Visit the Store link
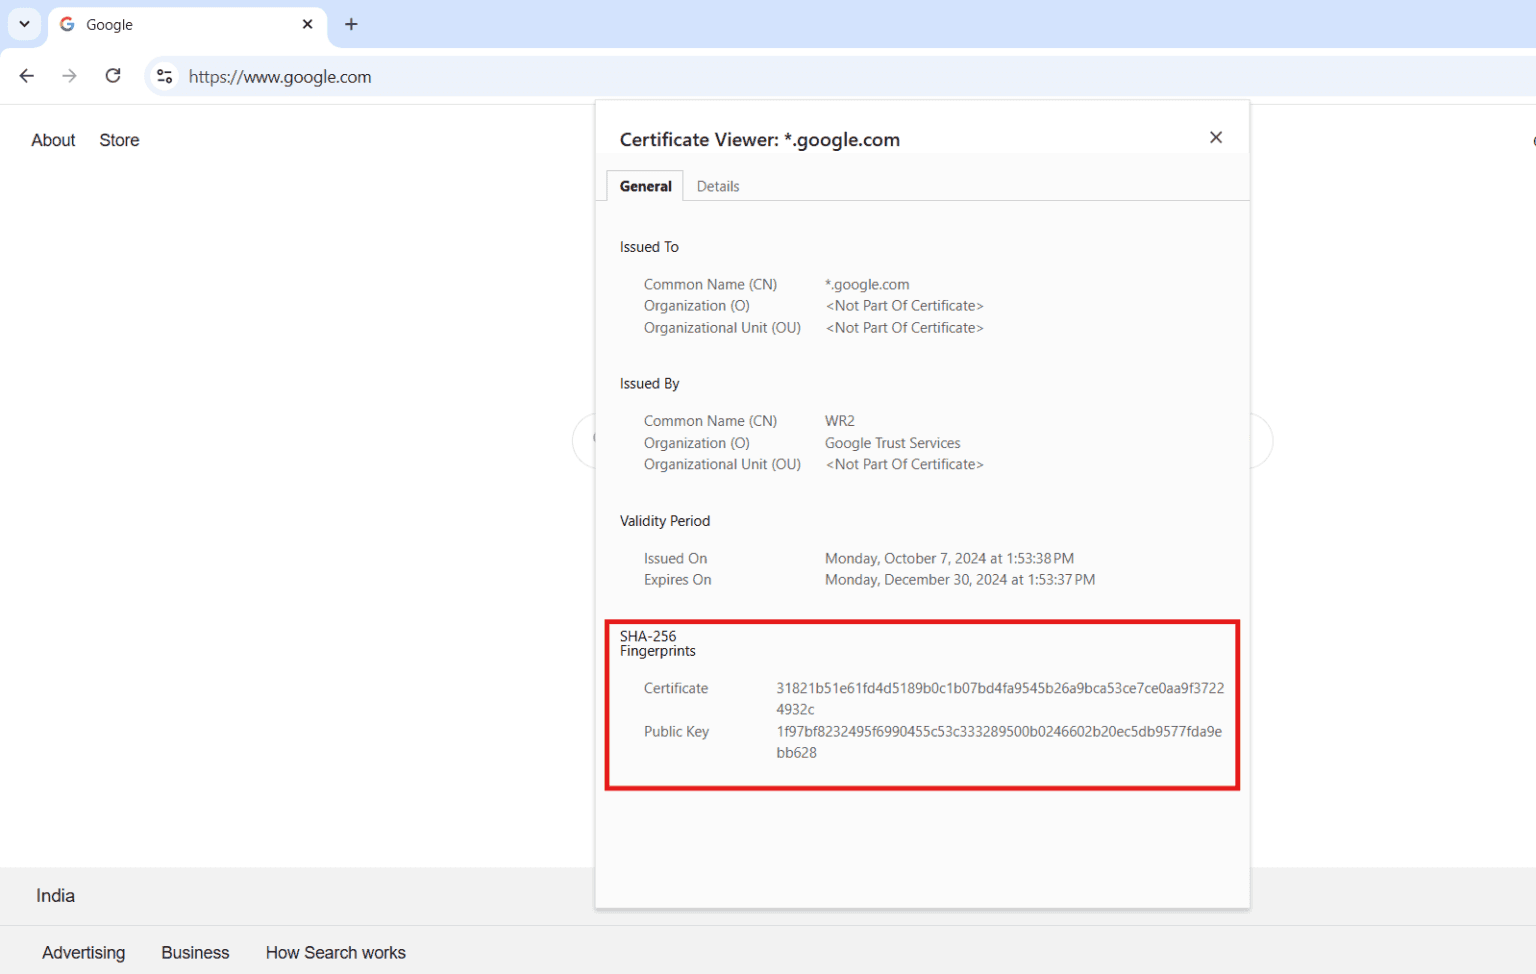 pyautogui.click(x=119, y=140)
